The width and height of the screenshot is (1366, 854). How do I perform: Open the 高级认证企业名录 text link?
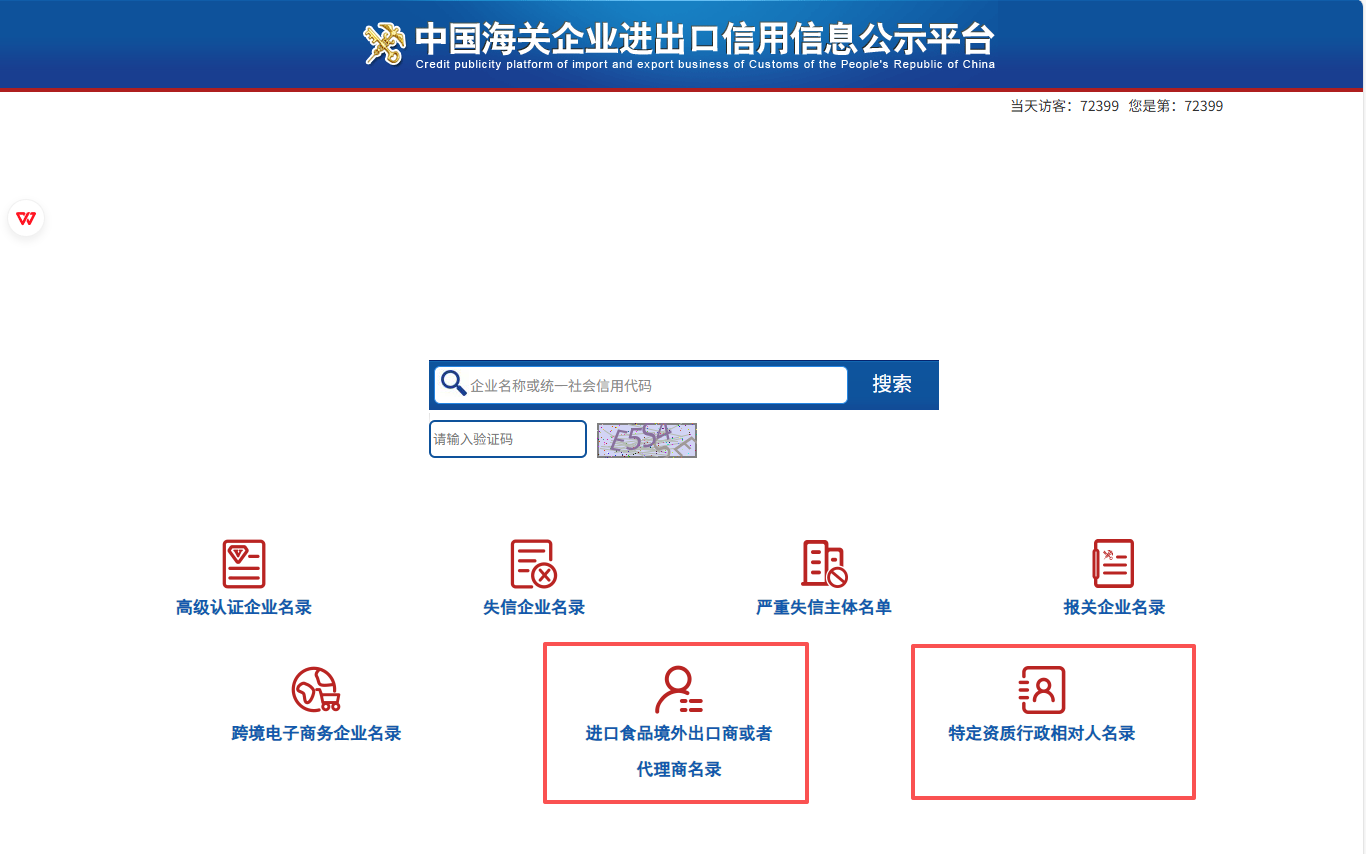244,607
